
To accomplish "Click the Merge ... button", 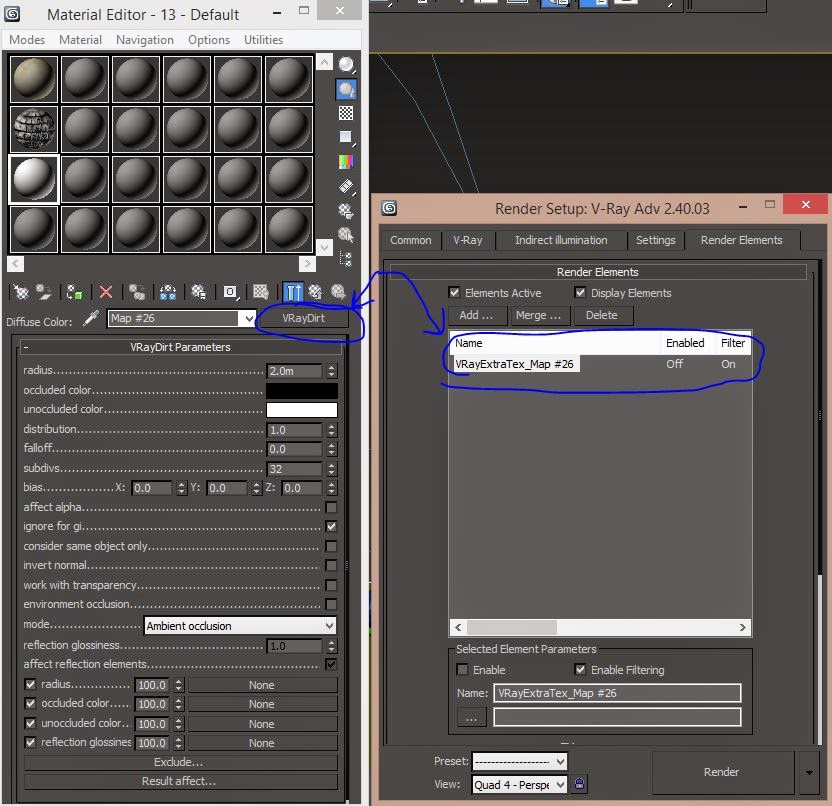I will [x=539, y=315].
